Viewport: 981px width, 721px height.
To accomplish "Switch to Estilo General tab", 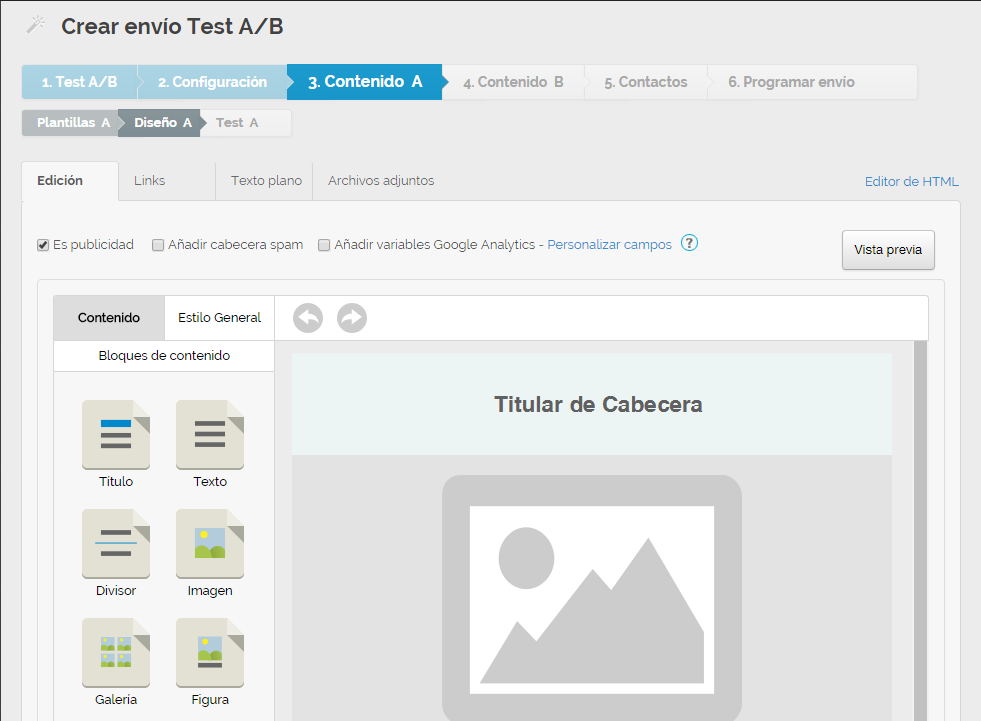I will coord(219,318).
